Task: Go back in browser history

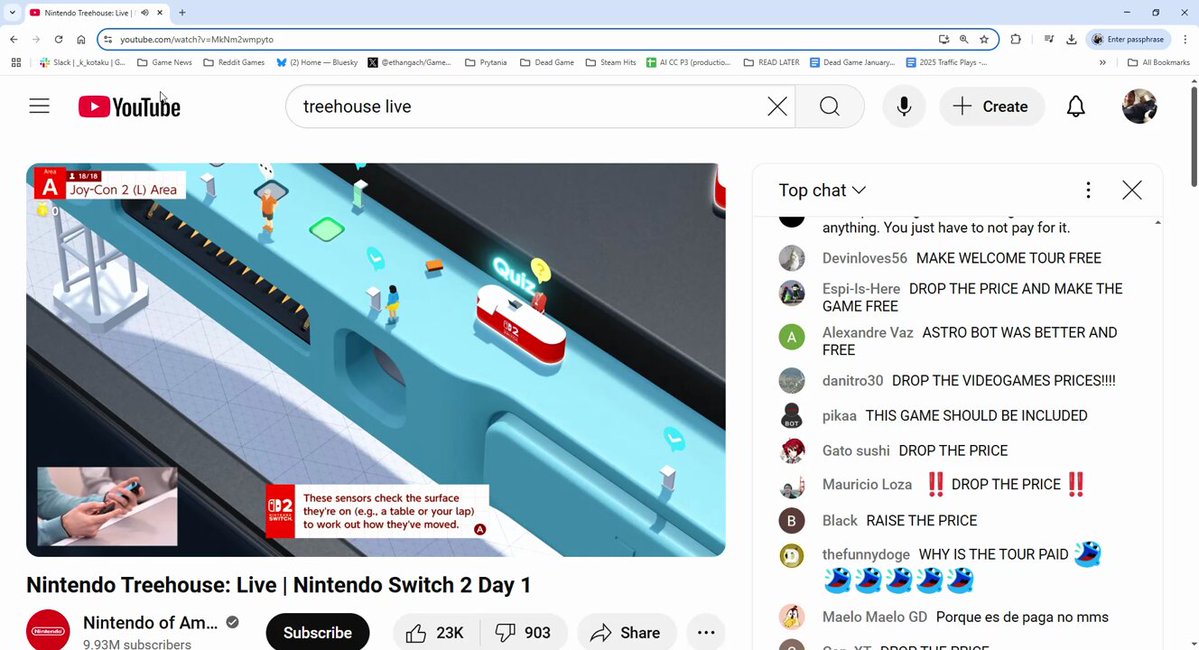Action: click(14, 39)
